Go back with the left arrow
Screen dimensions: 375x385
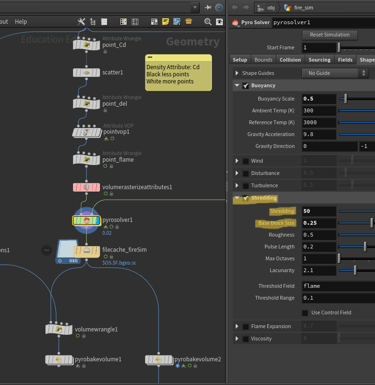[x=235, y=7]
